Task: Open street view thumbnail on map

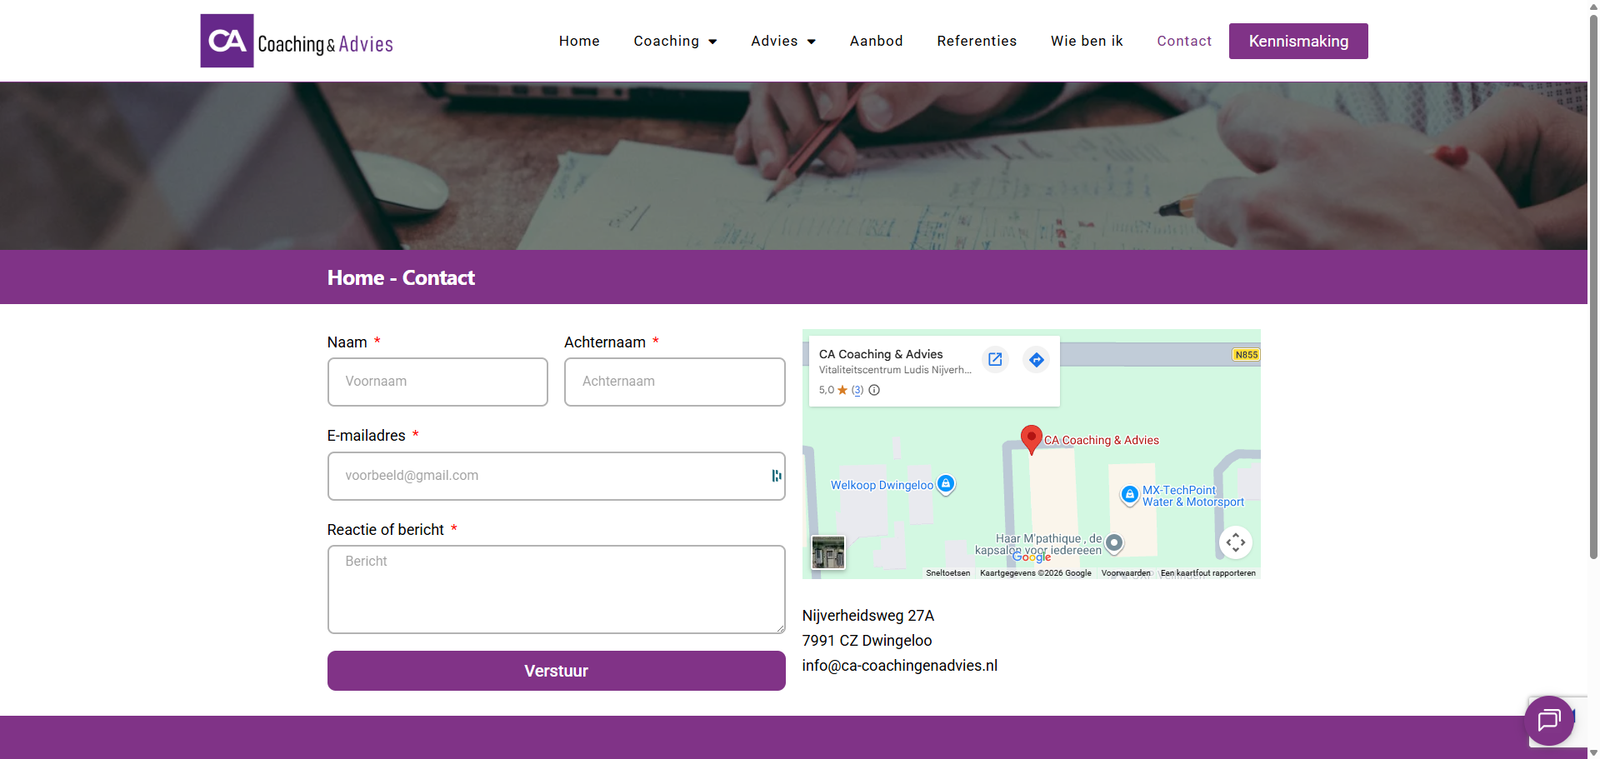Action: (828, 552)
